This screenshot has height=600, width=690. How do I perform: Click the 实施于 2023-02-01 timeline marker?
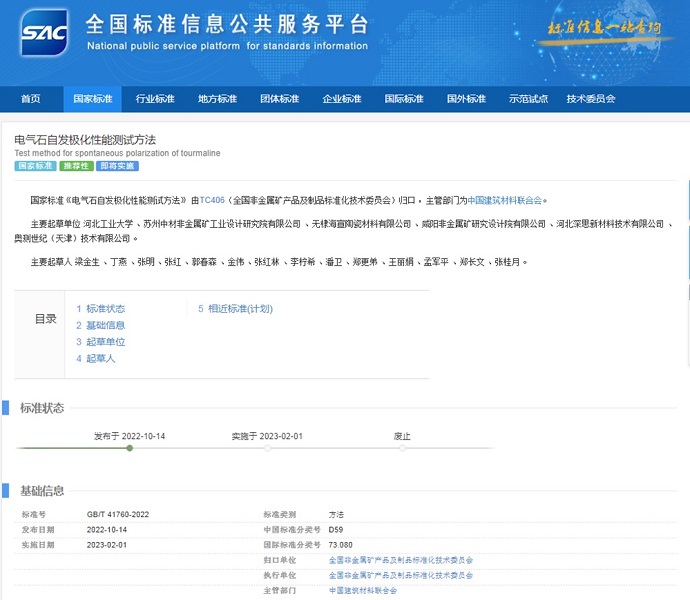(x=268, y=448)
